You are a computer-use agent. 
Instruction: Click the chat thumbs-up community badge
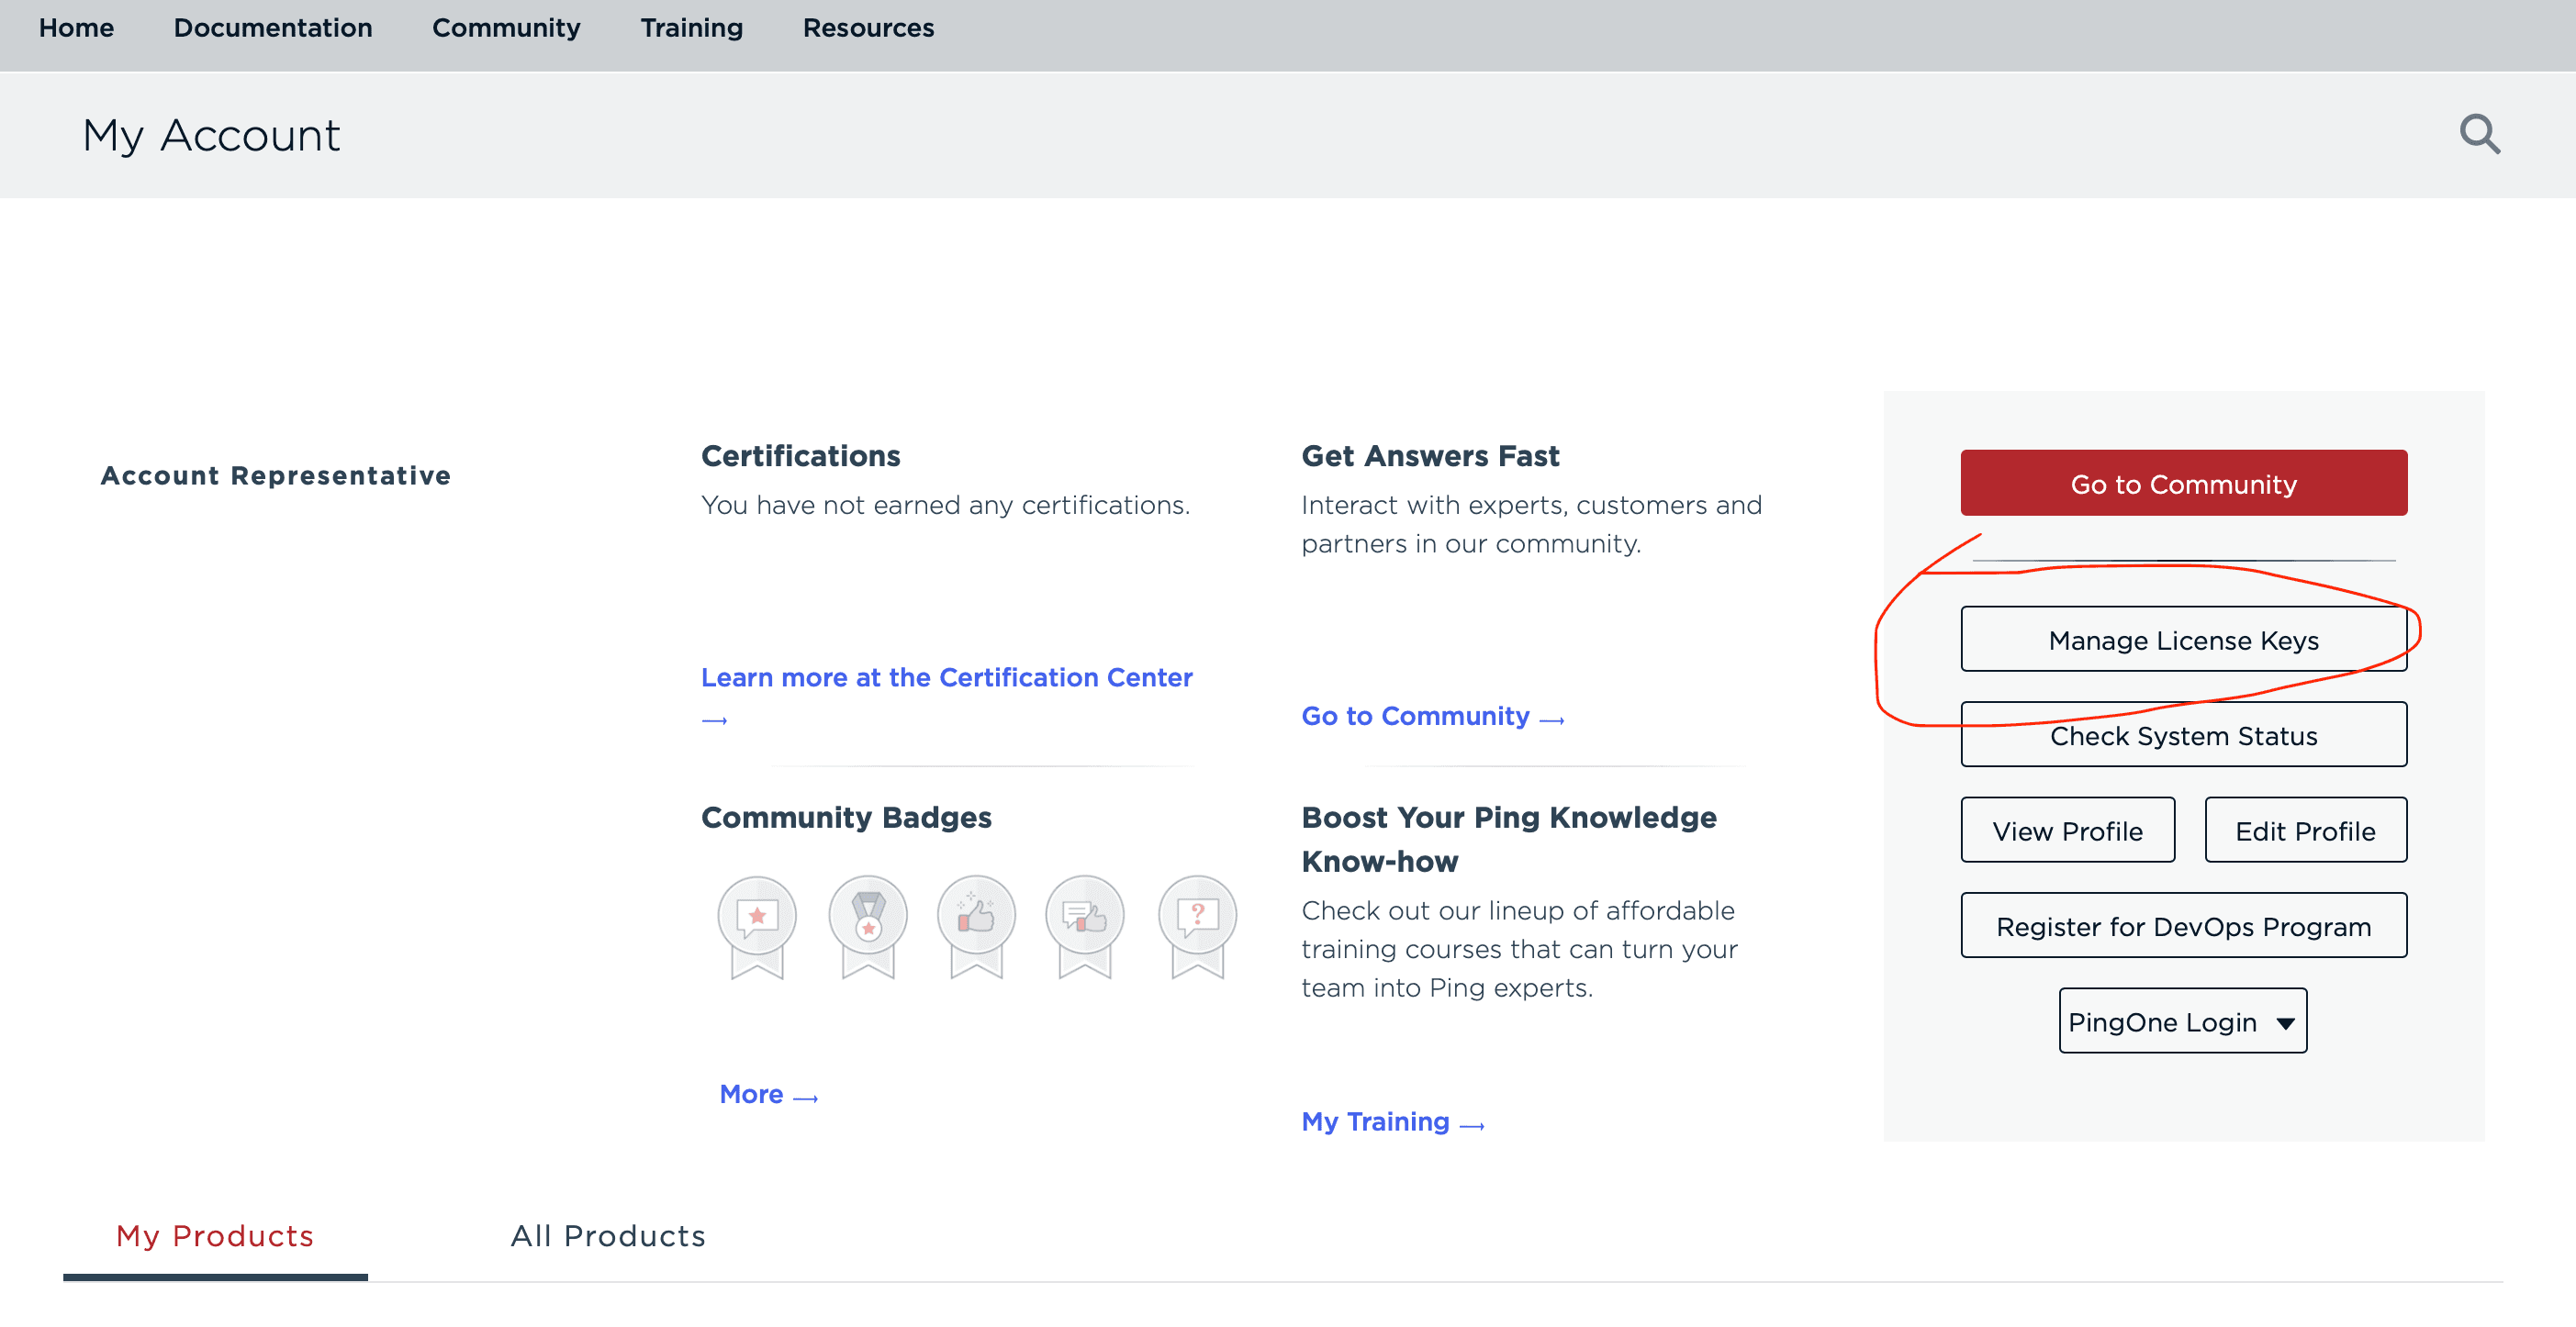coord(1085,927)
